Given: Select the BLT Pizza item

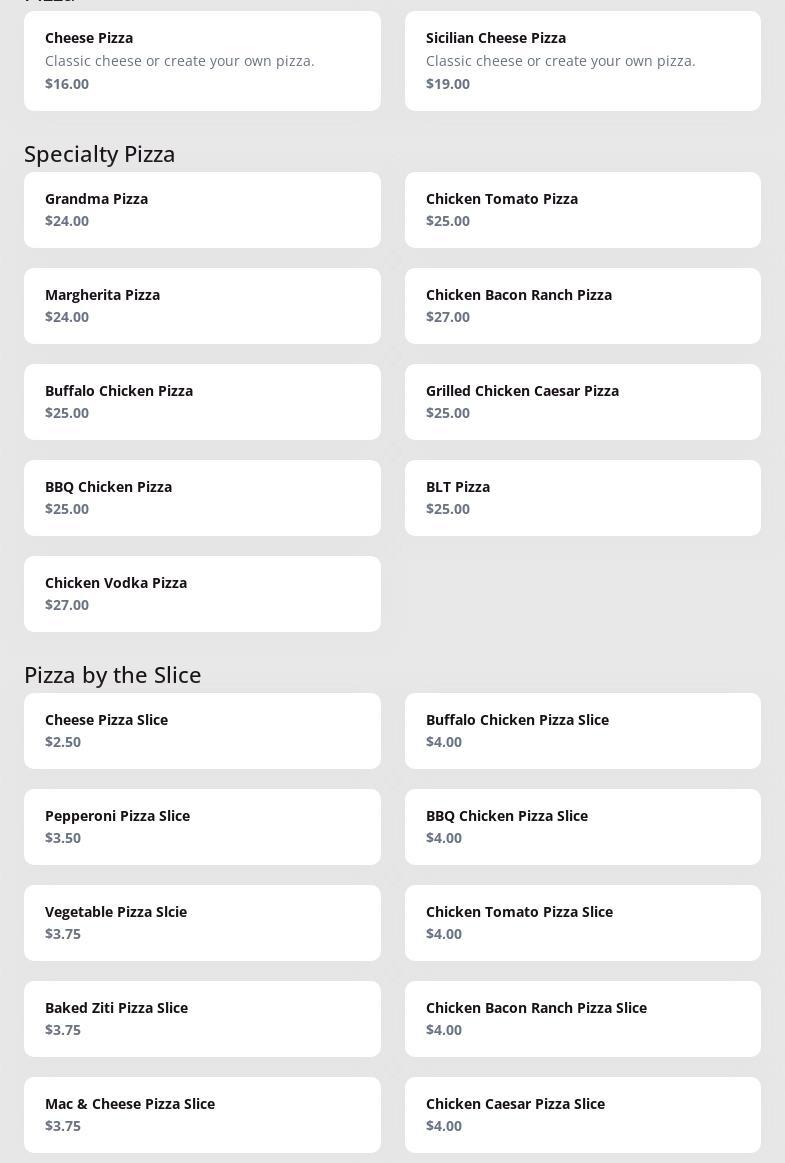Looking at the screenshot, I should [x=582, y=498].
